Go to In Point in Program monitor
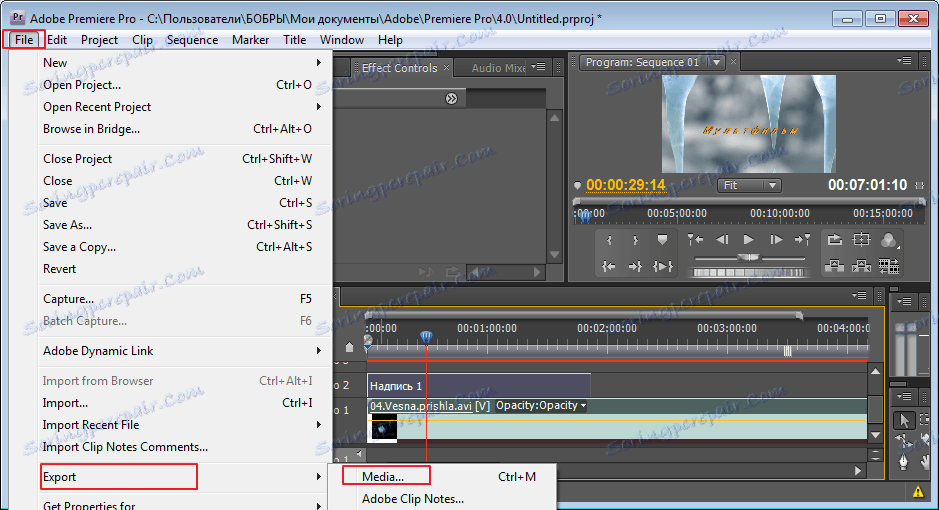Image resolution: width=939 pixels, height=510 pixels. pyautogui.click(x=609, y=266)
